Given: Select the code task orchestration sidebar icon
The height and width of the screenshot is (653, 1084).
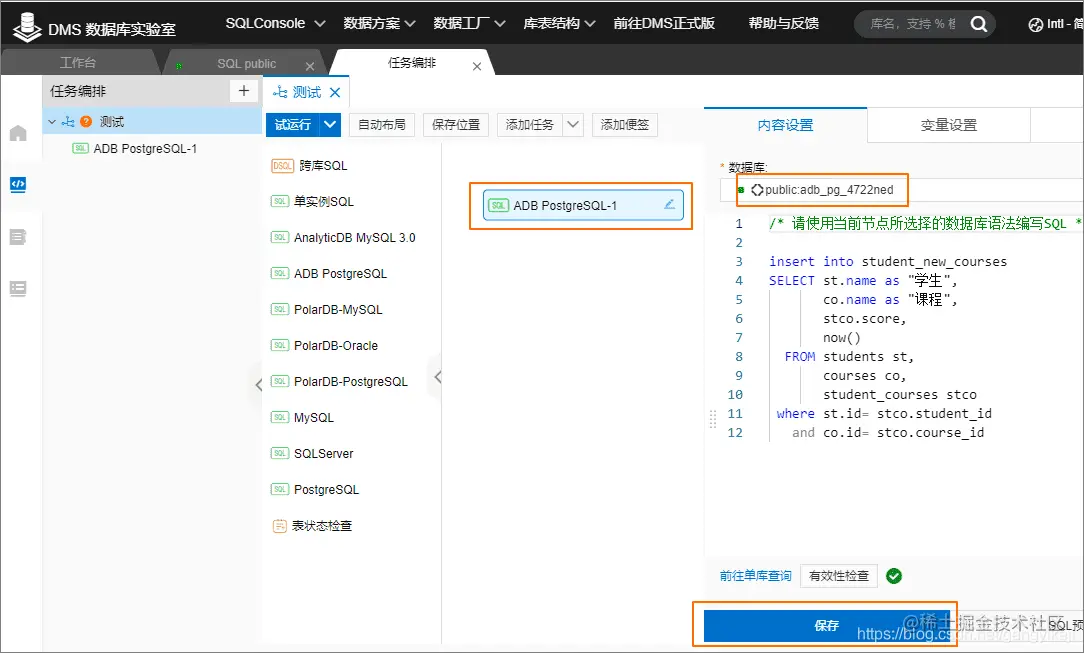Looking at the screenshot, I should coord(18,184).
